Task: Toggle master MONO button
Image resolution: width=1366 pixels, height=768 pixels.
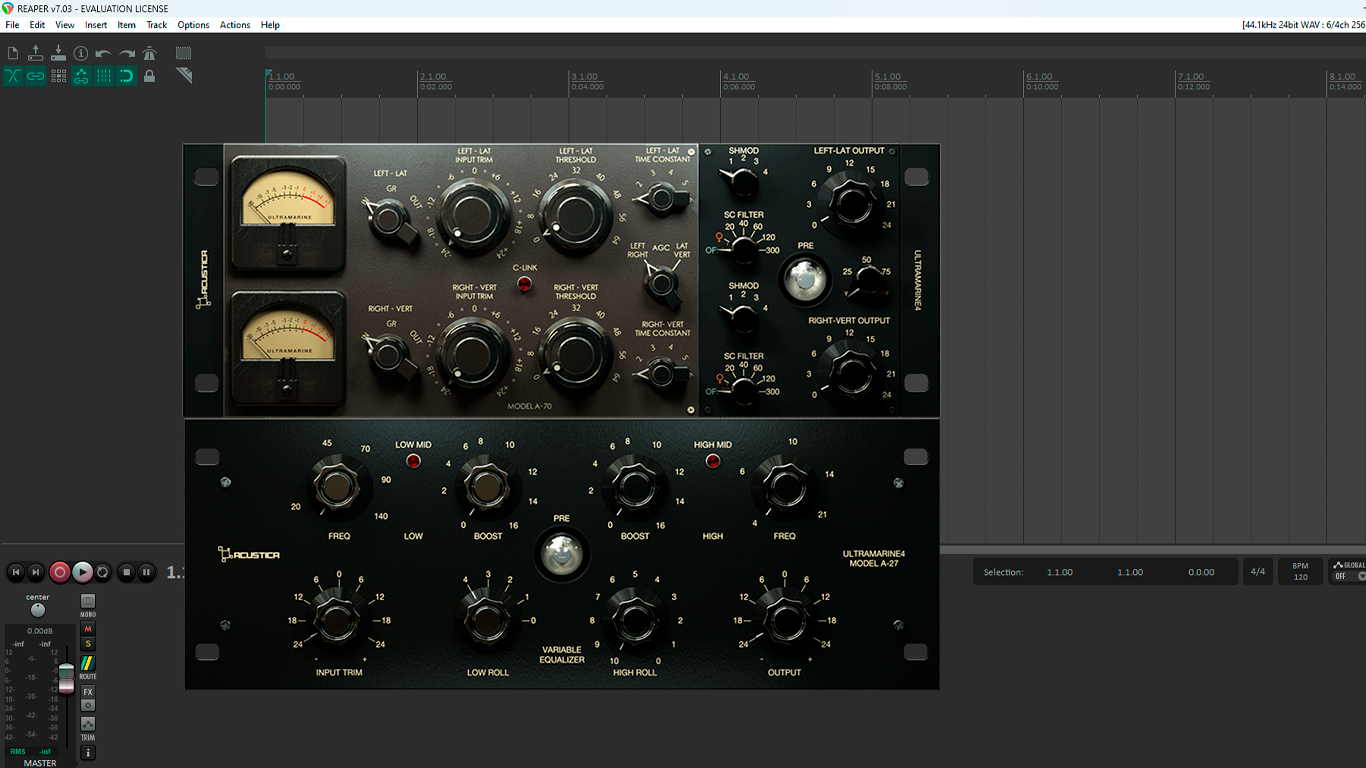Action: [88, 601]
